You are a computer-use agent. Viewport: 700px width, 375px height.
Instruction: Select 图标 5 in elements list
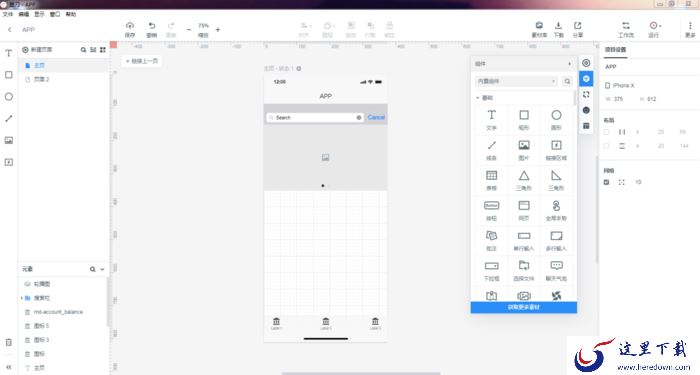pos(63,326)
